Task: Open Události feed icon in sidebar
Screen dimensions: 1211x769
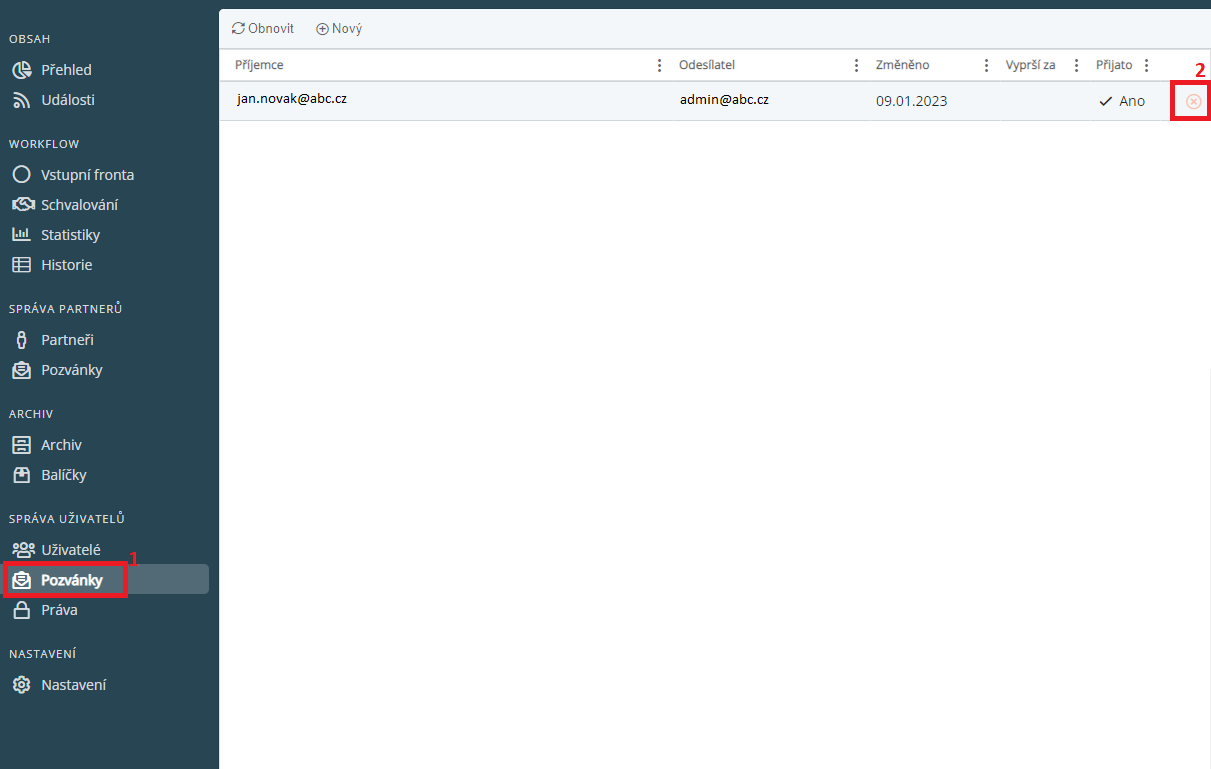Action: click(22, 100)
